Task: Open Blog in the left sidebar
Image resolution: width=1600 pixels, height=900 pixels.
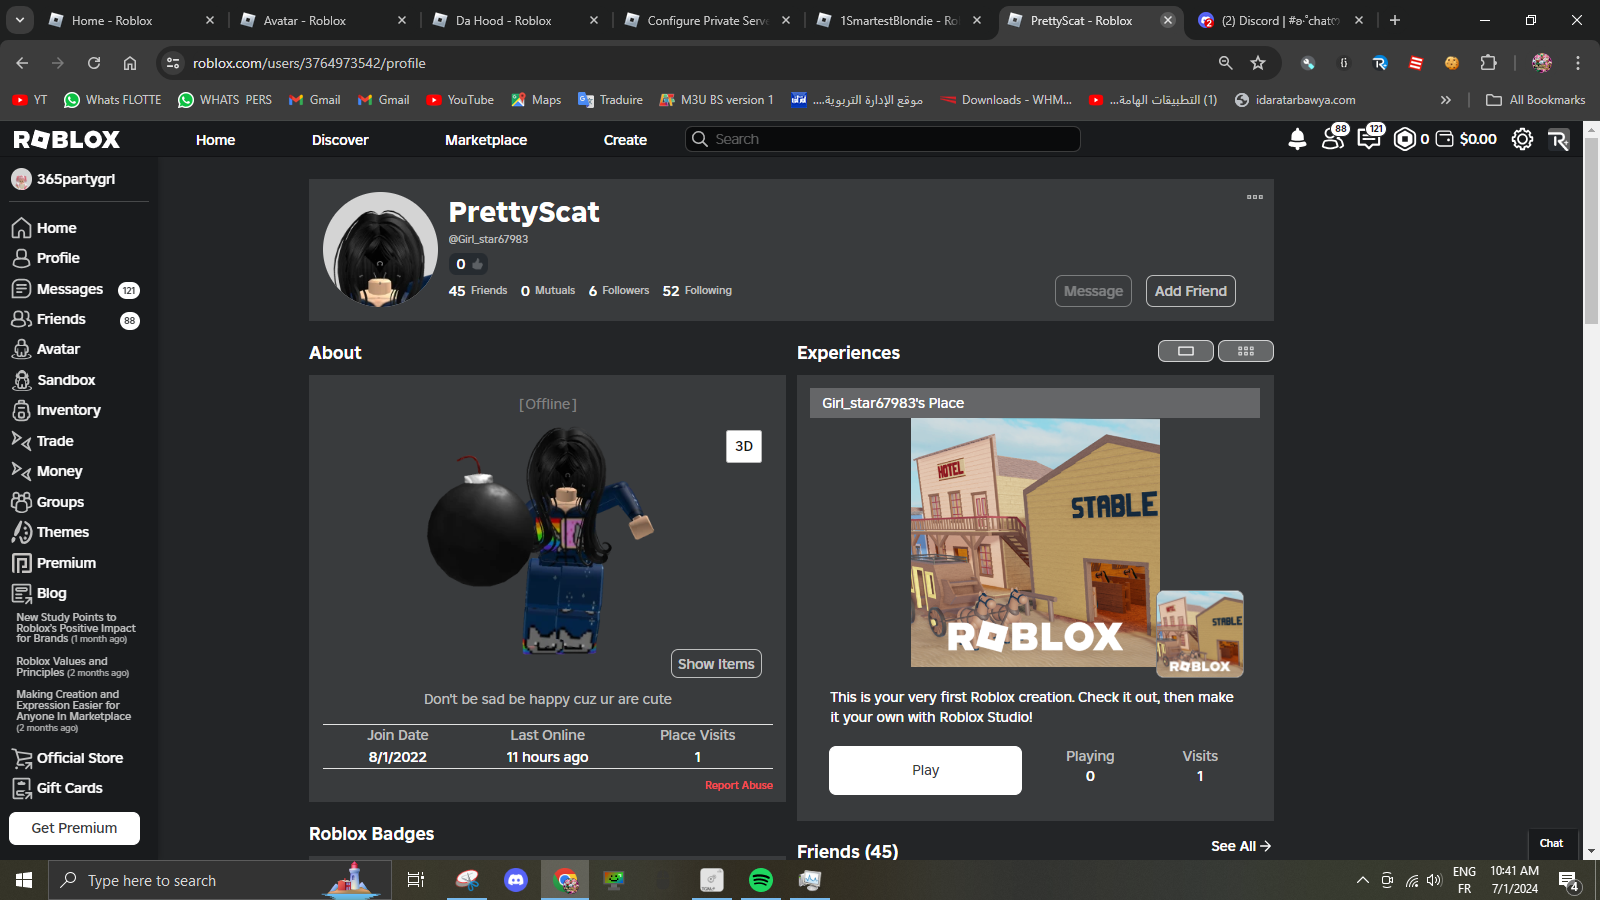Action: [x=39, y=593]
